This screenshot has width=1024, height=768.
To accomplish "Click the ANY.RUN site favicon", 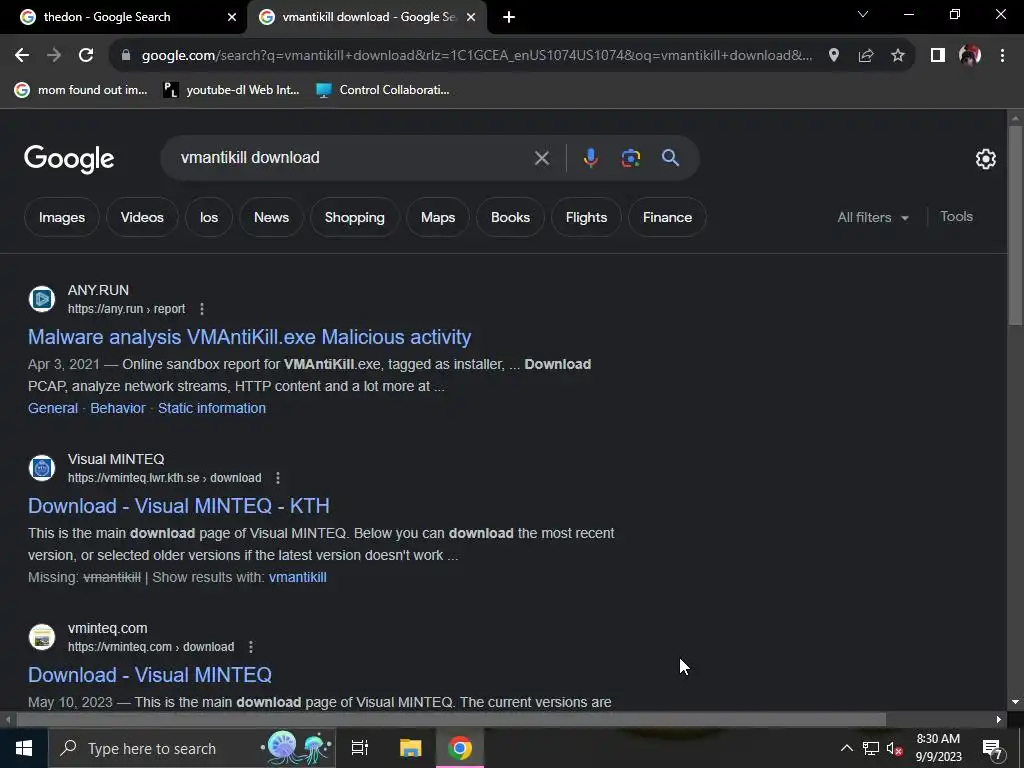I will click(x=42, y=299).
